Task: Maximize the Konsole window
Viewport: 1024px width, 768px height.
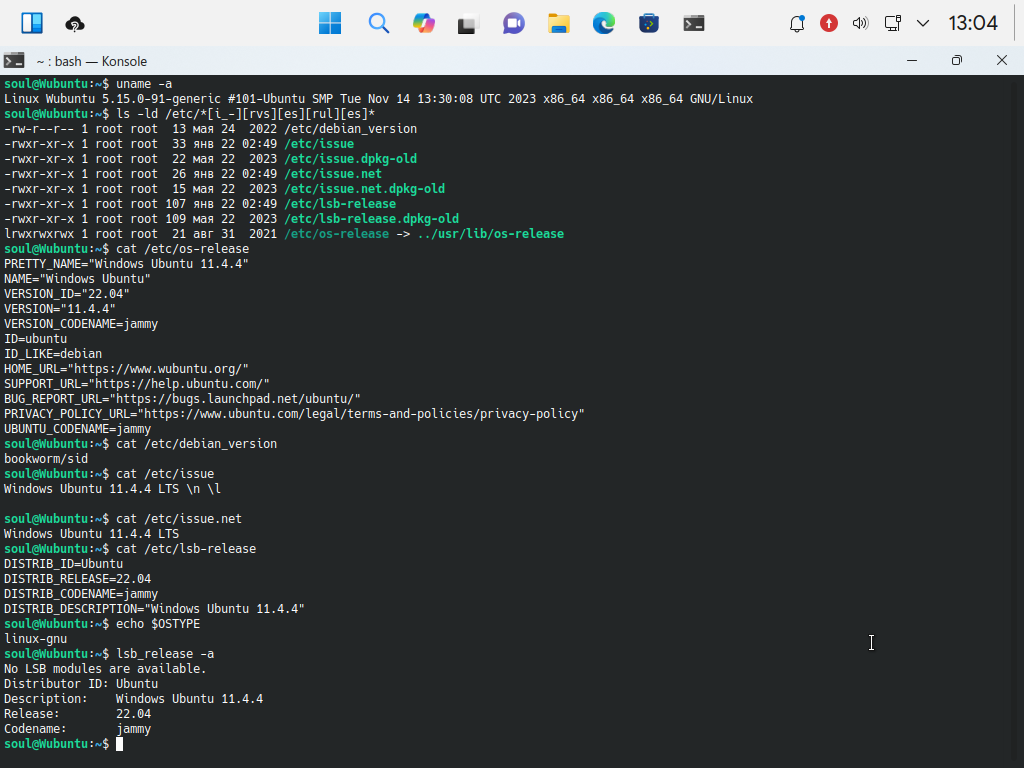Action: (x=957, y=61)
